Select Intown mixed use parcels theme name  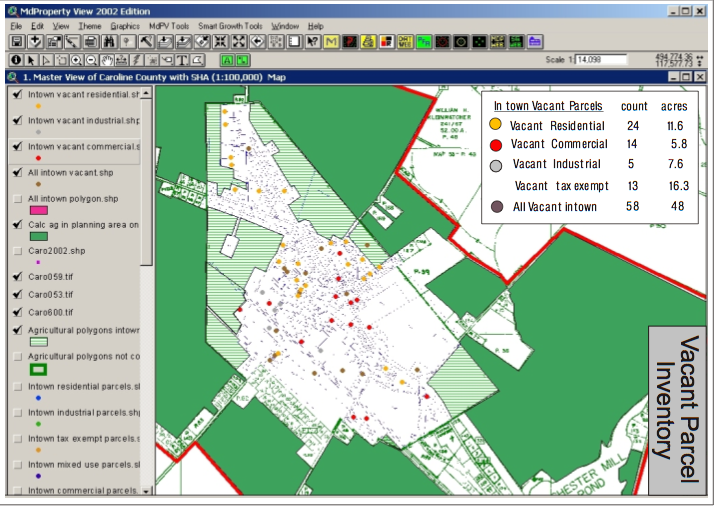pos(84,465)
